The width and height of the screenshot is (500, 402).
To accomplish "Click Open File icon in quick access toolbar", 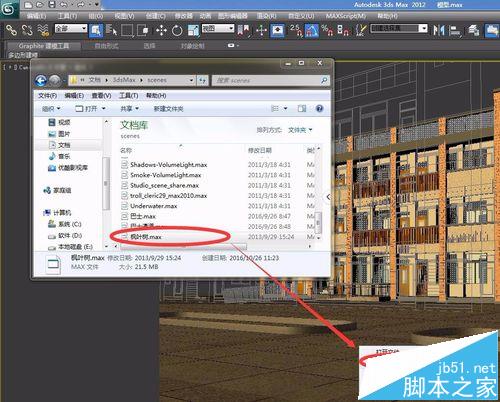I will 40,5.
